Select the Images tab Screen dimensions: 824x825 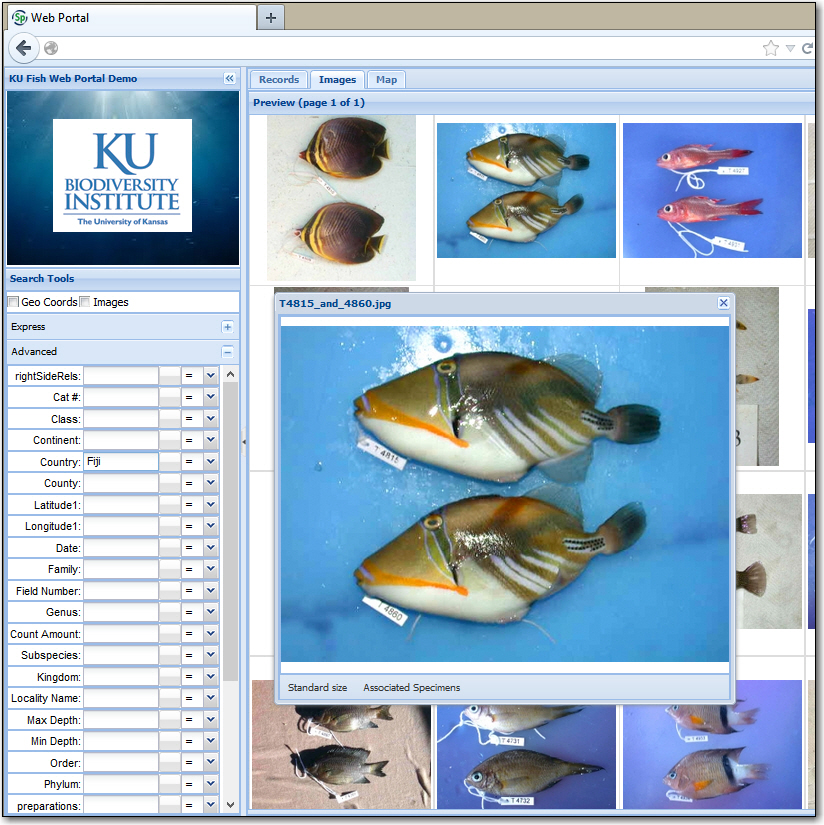click(337, 79)
